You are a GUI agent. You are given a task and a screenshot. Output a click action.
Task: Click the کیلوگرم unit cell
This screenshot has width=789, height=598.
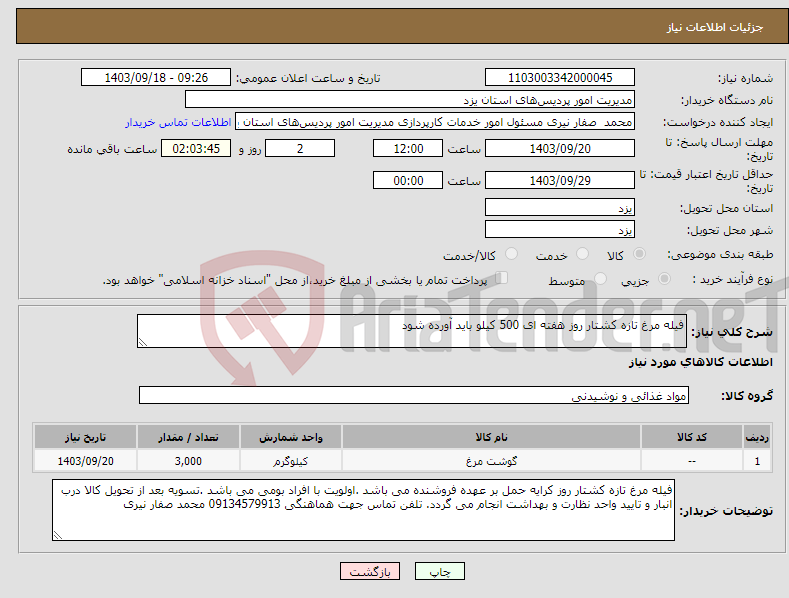291,461
